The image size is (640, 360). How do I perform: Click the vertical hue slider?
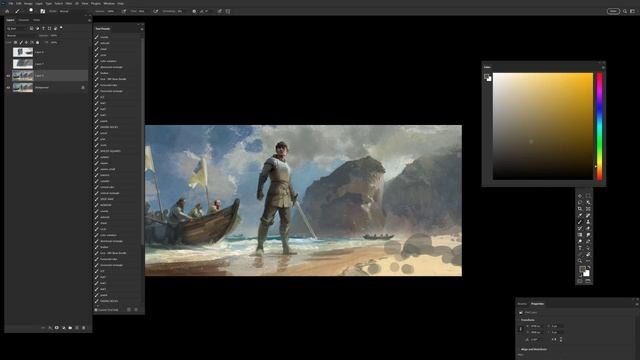(x=599, y=126)
